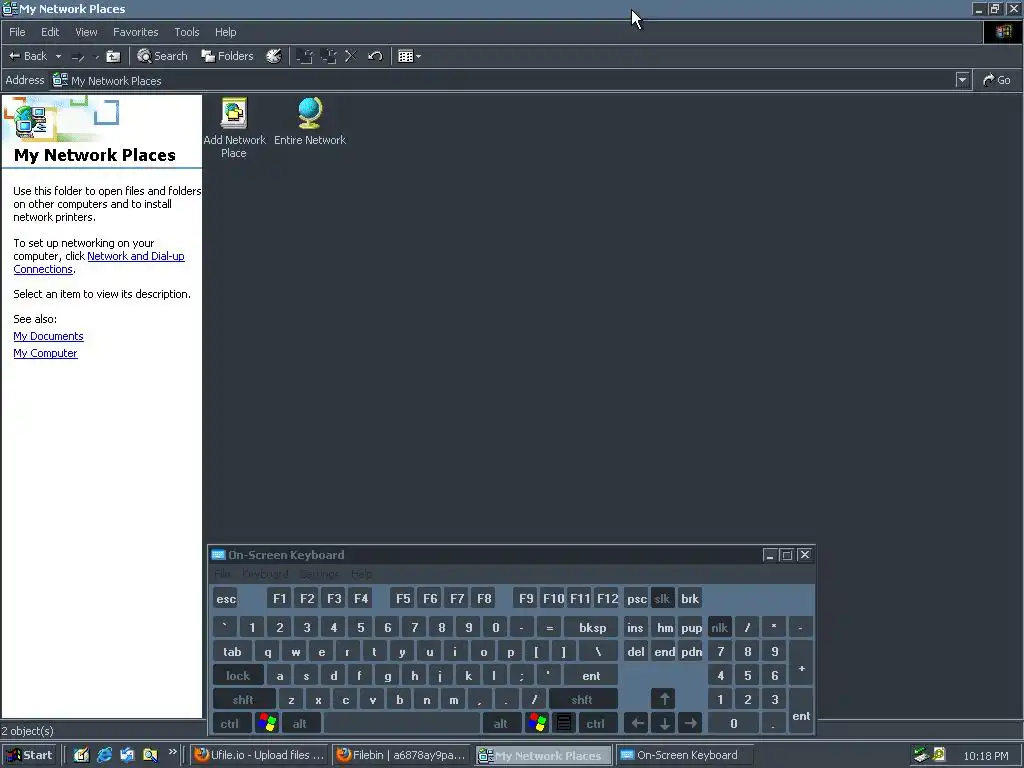The image size is (1024, 768).
Task: Switch to On-Screen Keyboard taskbar button
Action: [x=684, y=755]
